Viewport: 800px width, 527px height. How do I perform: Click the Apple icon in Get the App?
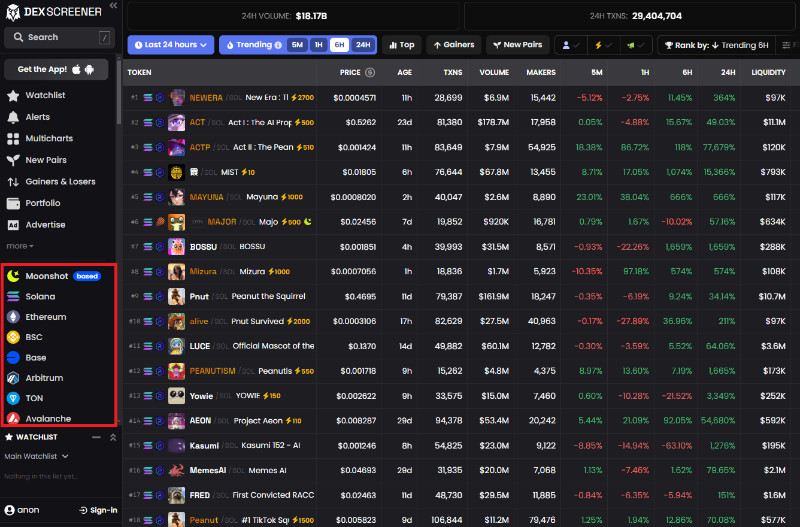[x=77, y=69]
